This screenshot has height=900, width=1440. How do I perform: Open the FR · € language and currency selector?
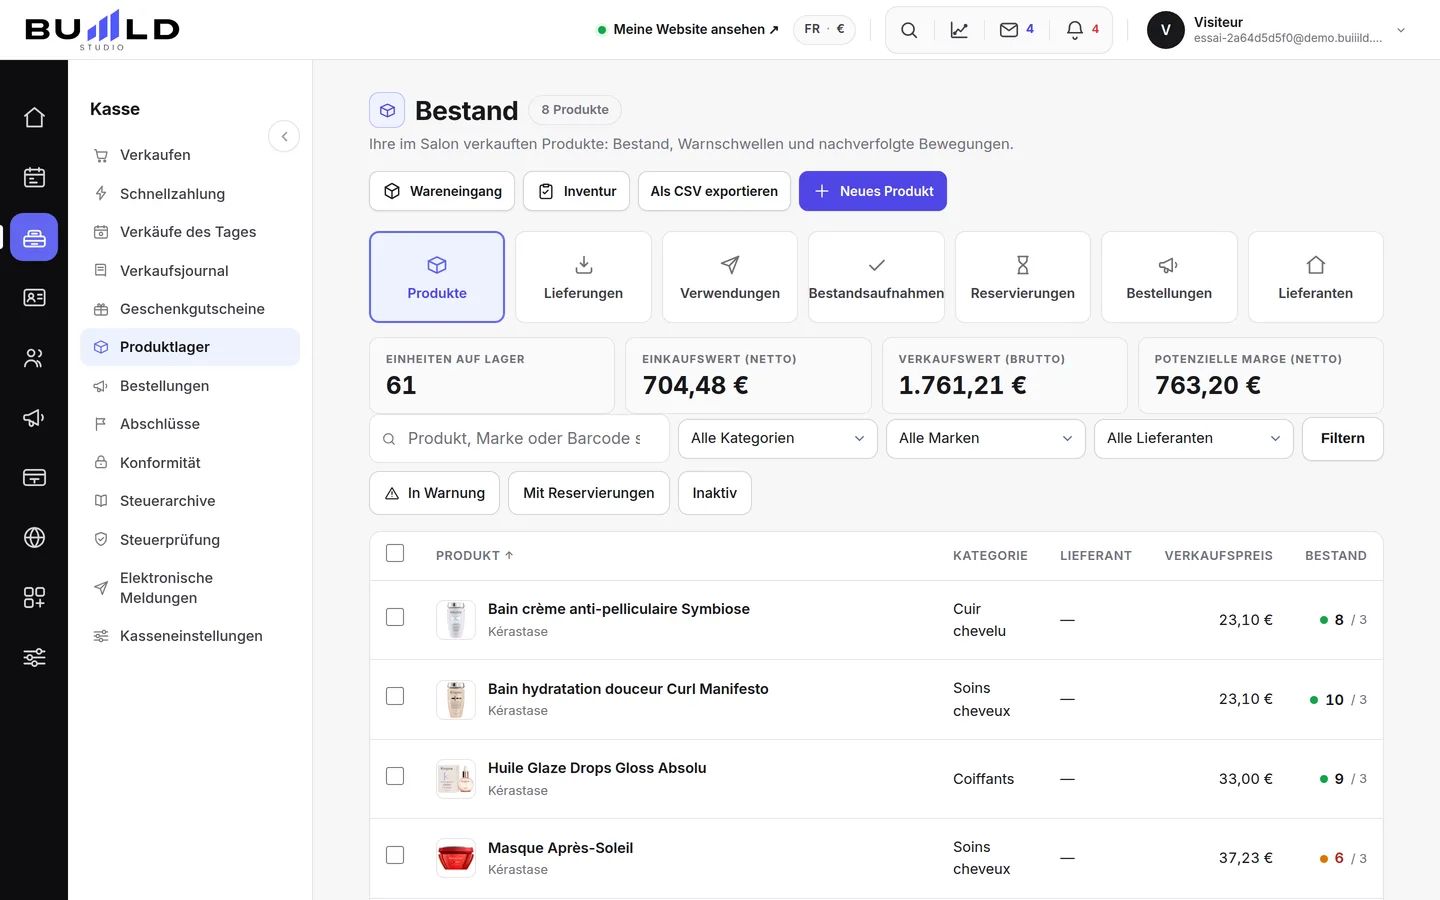(x=825, y=29)
